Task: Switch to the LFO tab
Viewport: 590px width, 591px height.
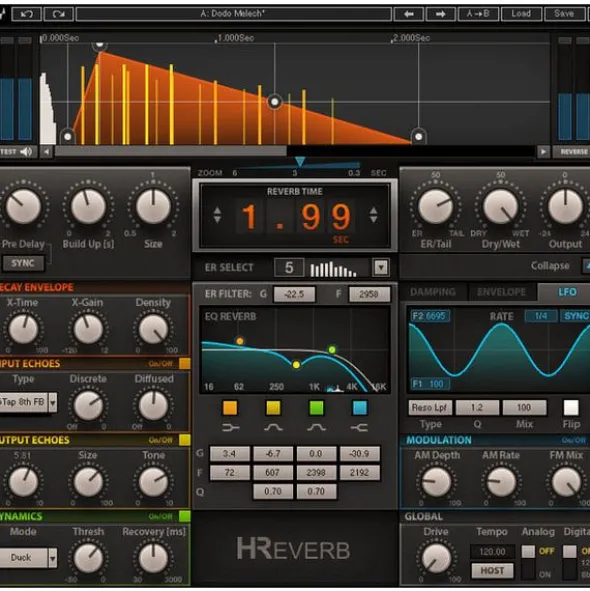Action: (x=567, y=292)
